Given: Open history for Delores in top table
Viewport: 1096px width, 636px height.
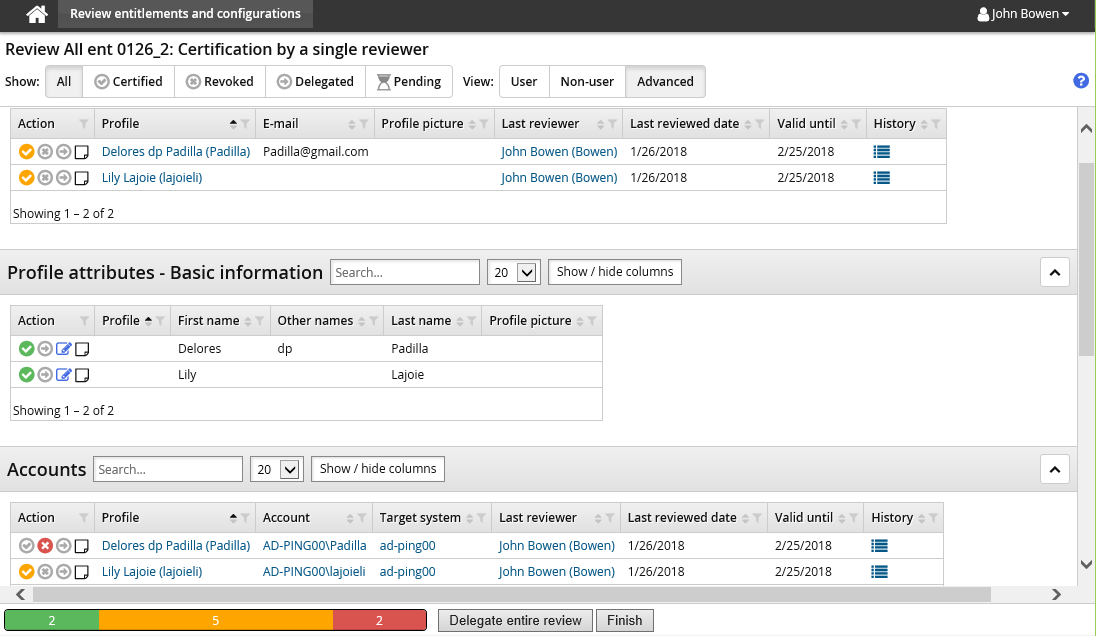Looking at the screenshot, I should click(x=881, y=152).
